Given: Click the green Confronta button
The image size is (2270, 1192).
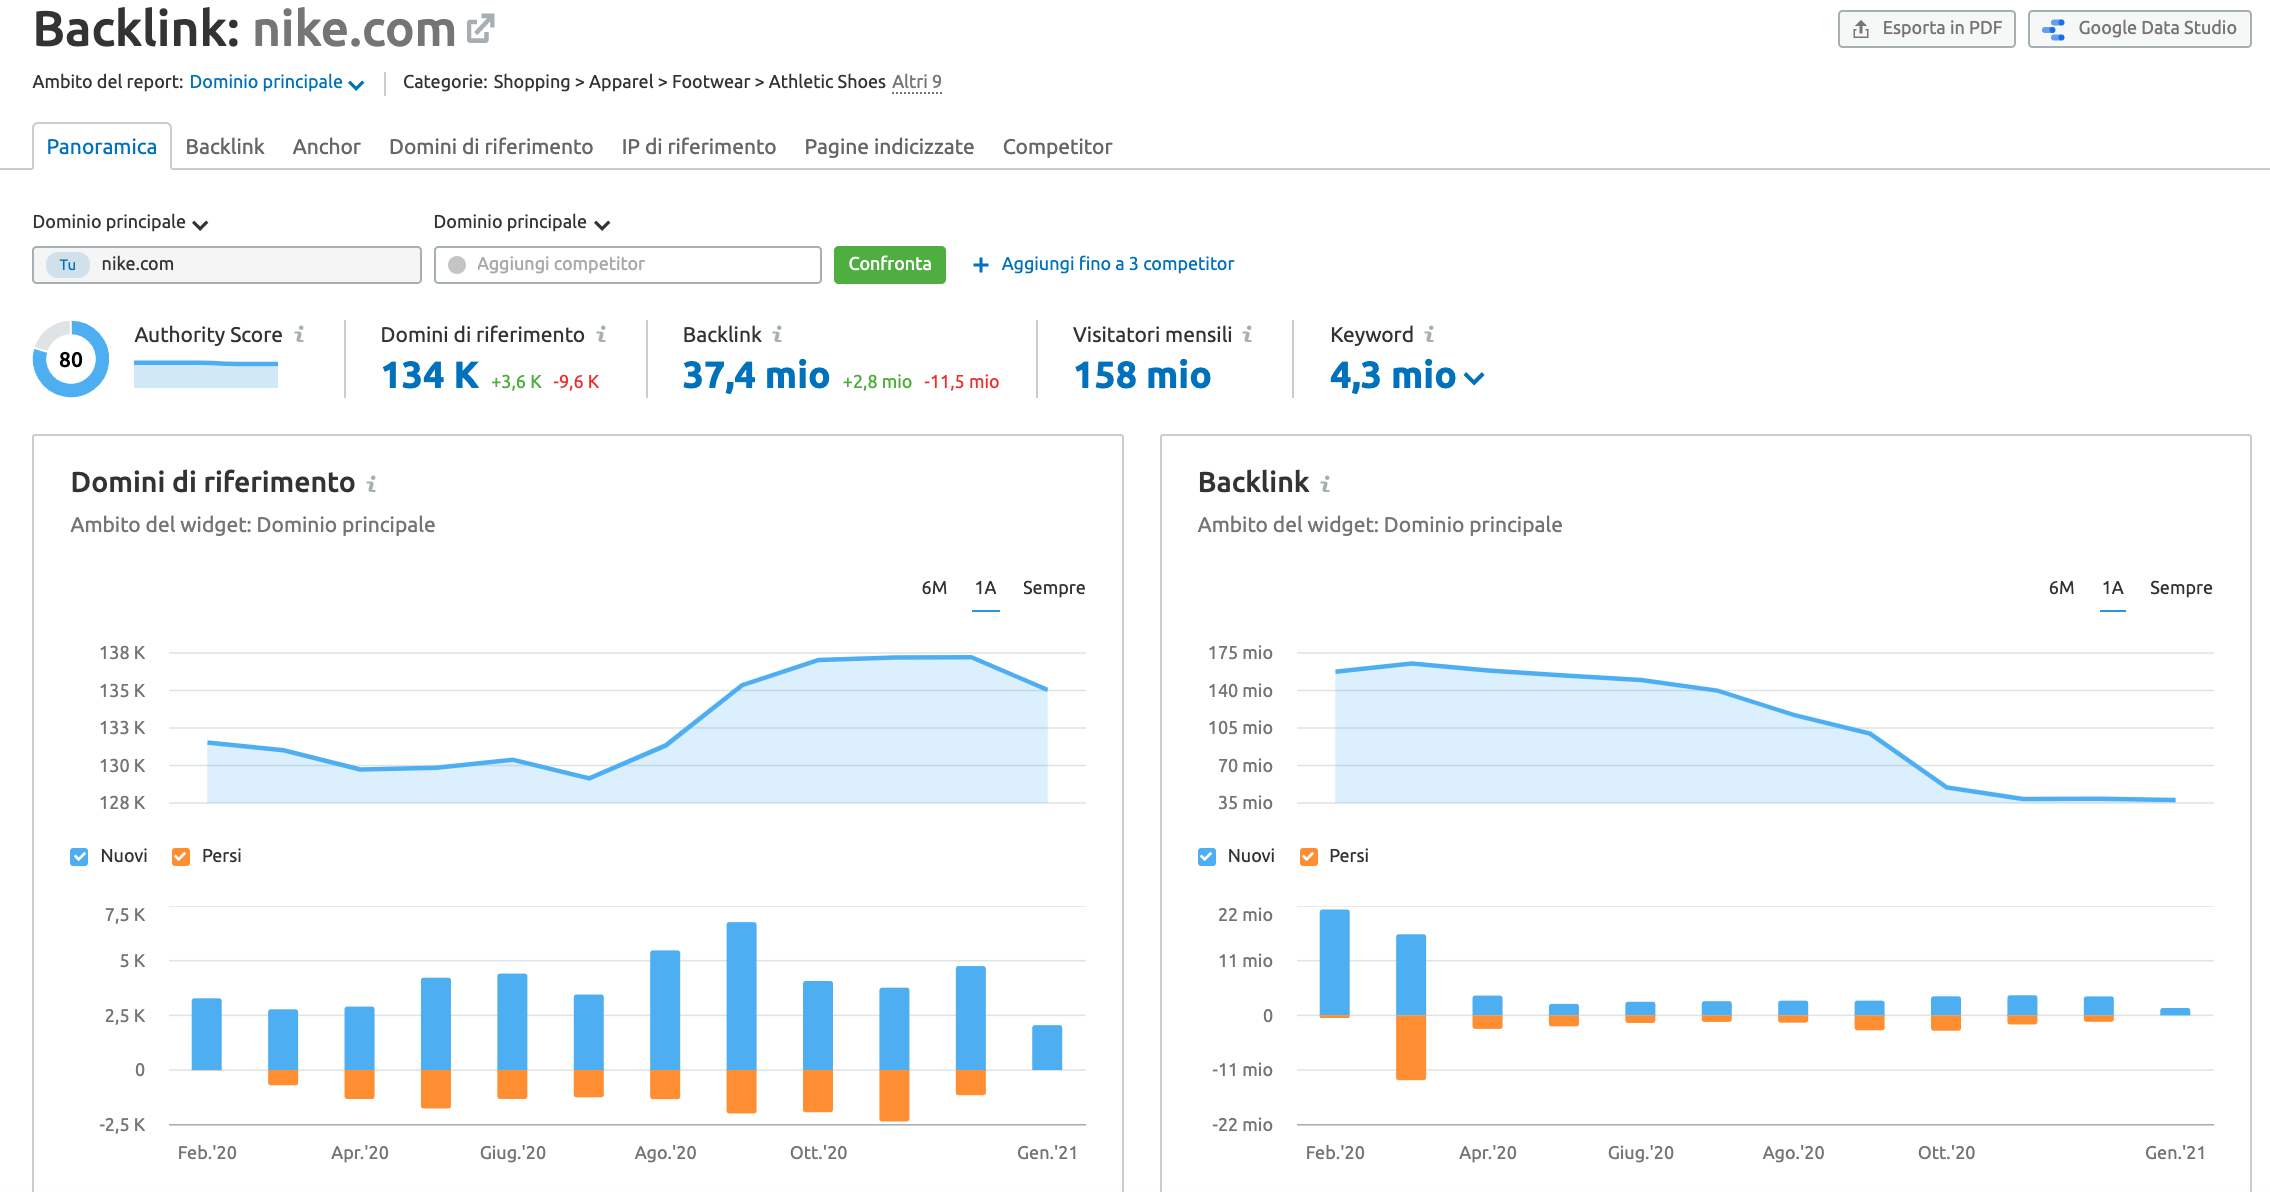Looking at the screenshot, I should point(889,264).
